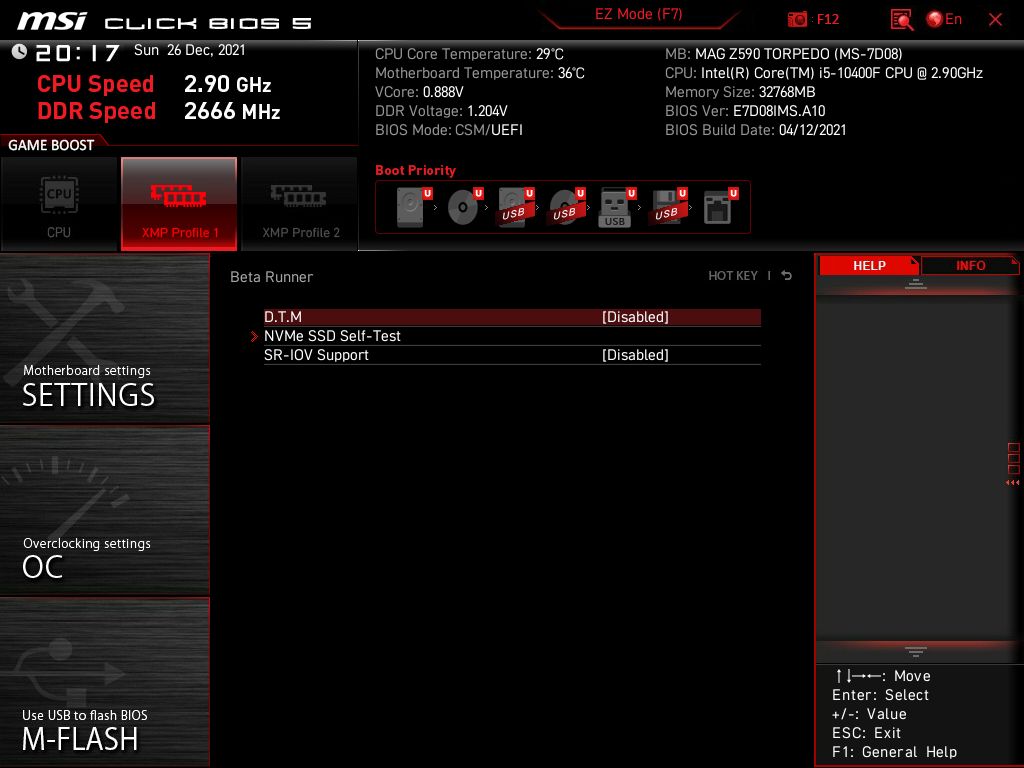
Task: Open the D.T.M Disabled value dropdown
Action: coord(635,317)
